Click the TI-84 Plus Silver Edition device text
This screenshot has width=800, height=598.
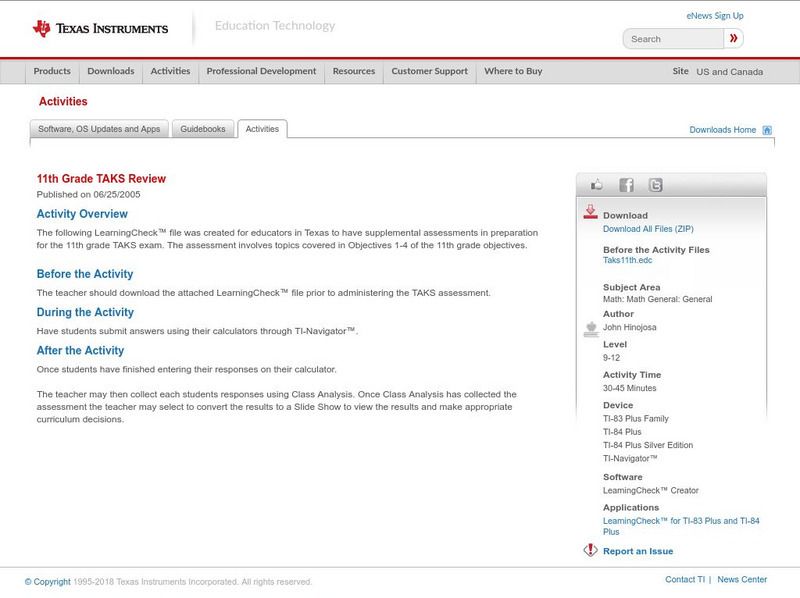[648, 445]
